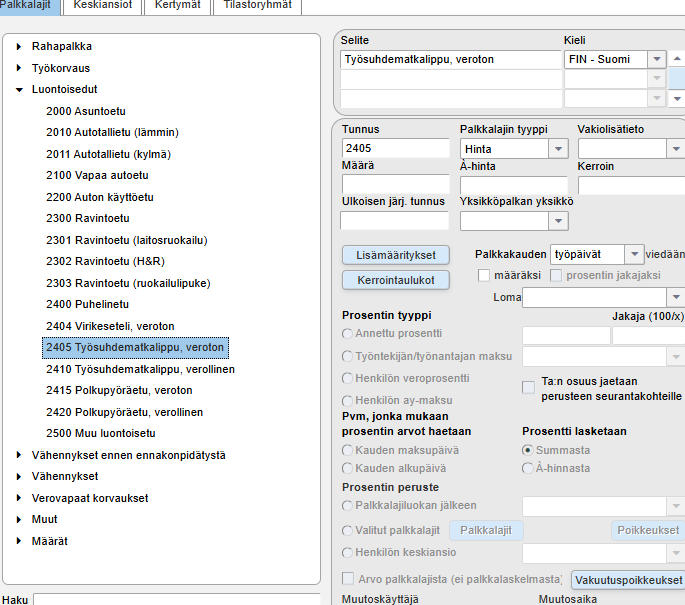Expand Vähennykset ennen ennakonpidätystä node
The width and height of the screenshot is (685, 605).
tap(19, 455)
